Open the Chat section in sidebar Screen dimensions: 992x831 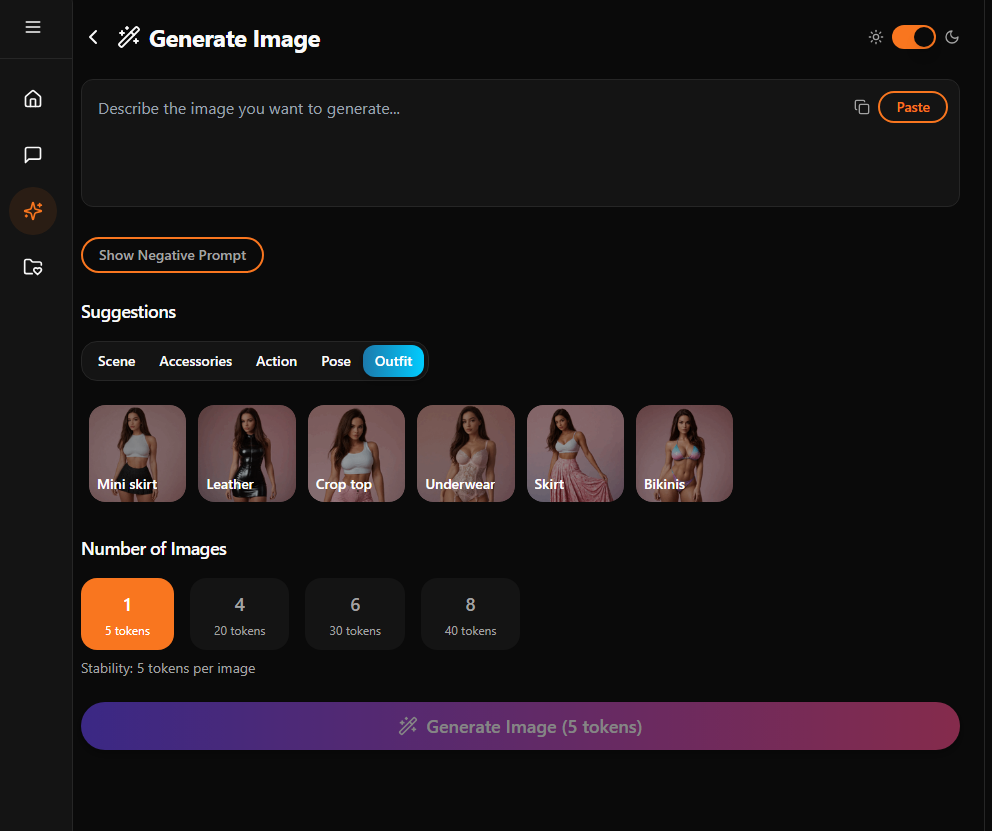[x=33, y=155]
